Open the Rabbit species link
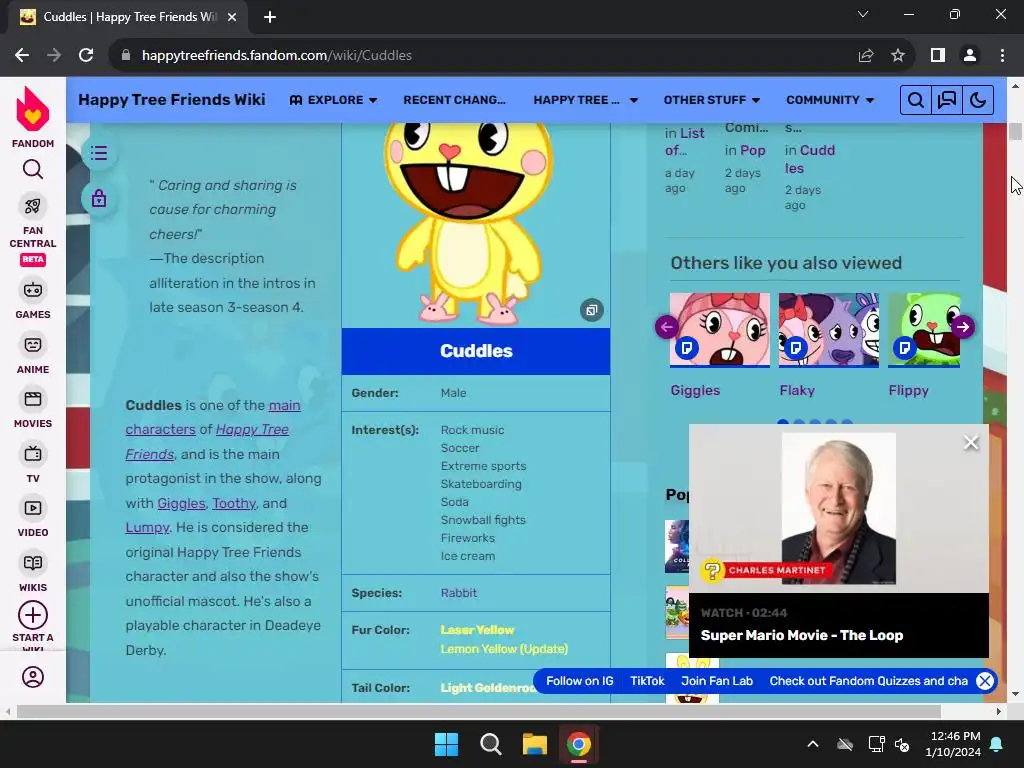This screenshot has height=768, width=1024. click(458, 593)
